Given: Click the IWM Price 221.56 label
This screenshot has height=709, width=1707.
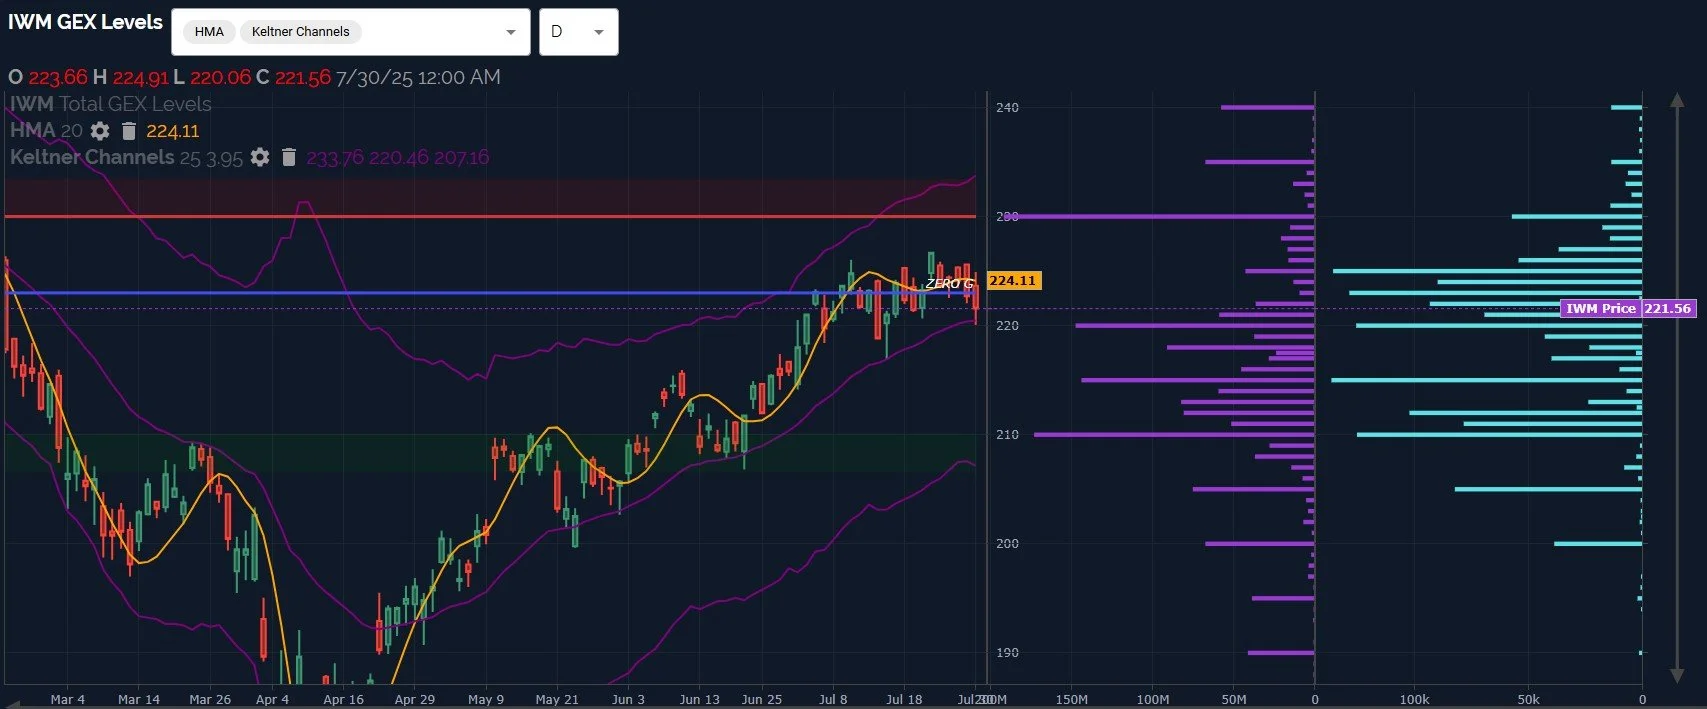Looking at the screenshot, I should (x=1628, y=308).
